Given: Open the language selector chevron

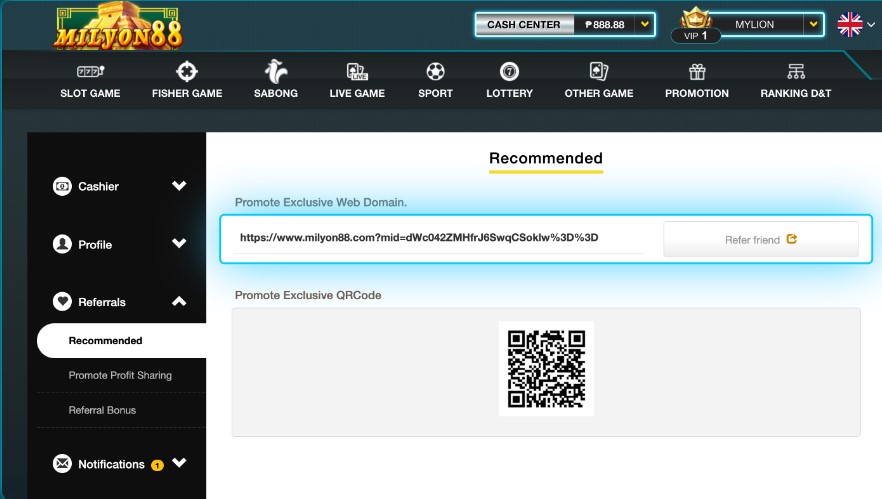Looking at the screenshot, I should [871, 25].
